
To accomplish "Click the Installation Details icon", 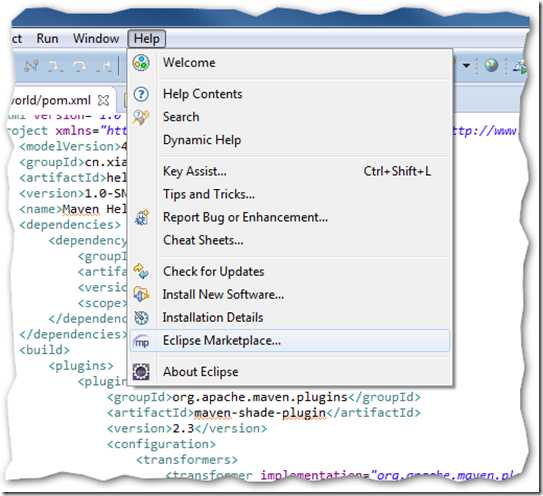I will coord(141,318).
